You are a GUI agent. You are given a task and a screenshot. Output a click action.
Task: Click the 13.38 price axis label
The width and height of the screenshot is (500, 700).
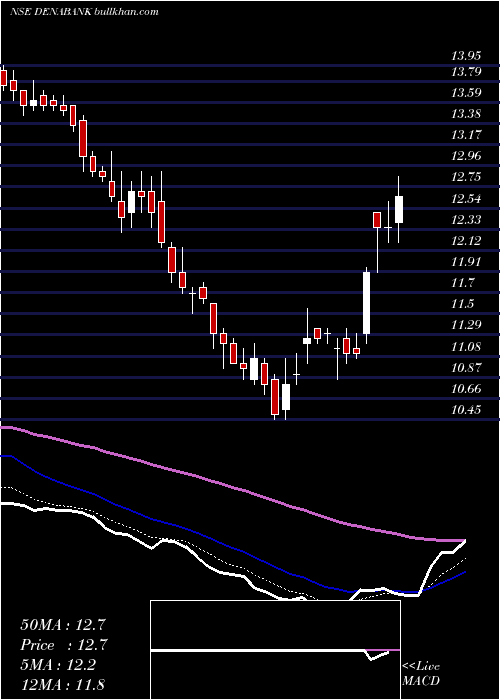point(467,114)
